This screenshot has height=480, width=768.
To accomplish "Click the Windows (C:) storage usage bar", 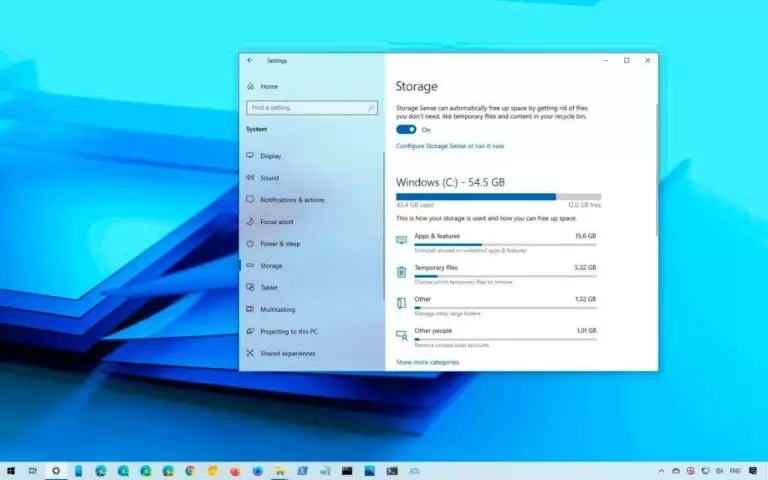I will pyautogui.click(x=498, y=197).
